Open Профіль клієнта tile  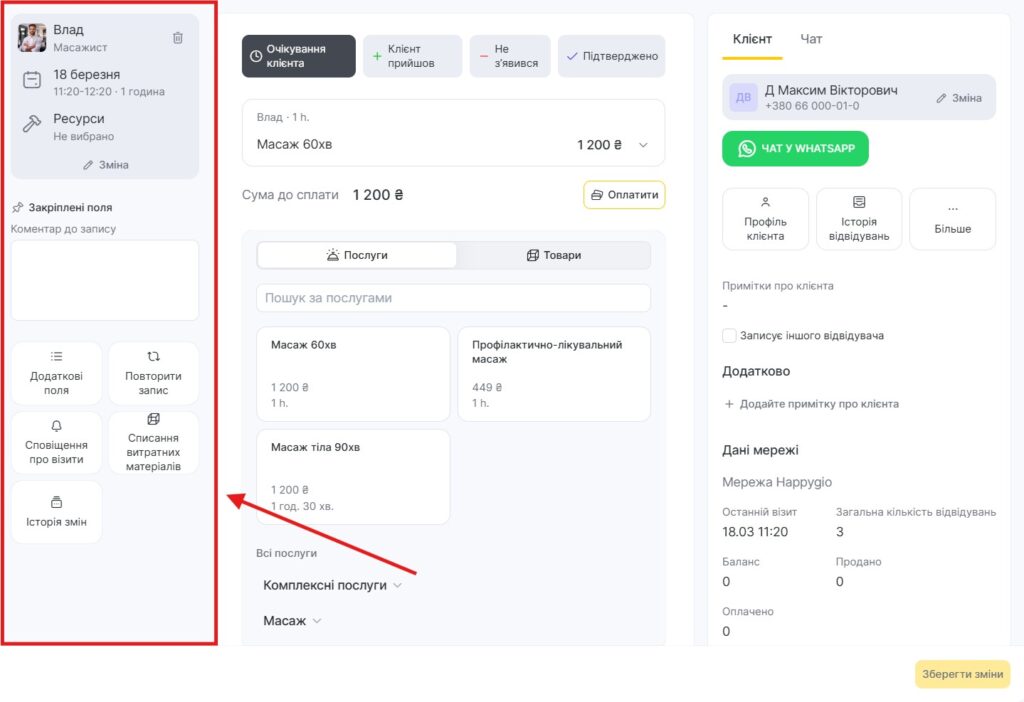[765, 218]
